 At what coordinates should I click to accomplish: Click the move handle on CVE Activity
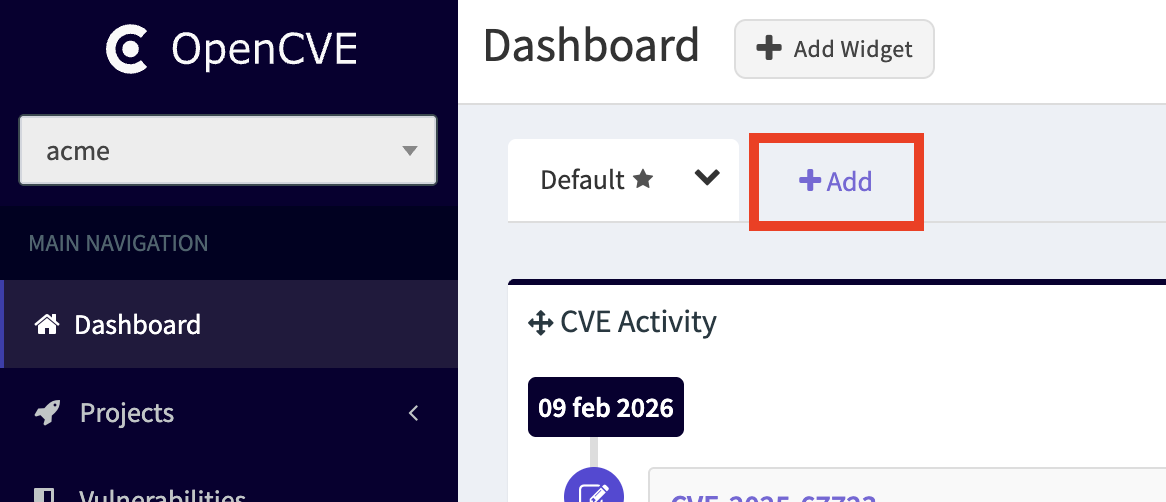540,323
